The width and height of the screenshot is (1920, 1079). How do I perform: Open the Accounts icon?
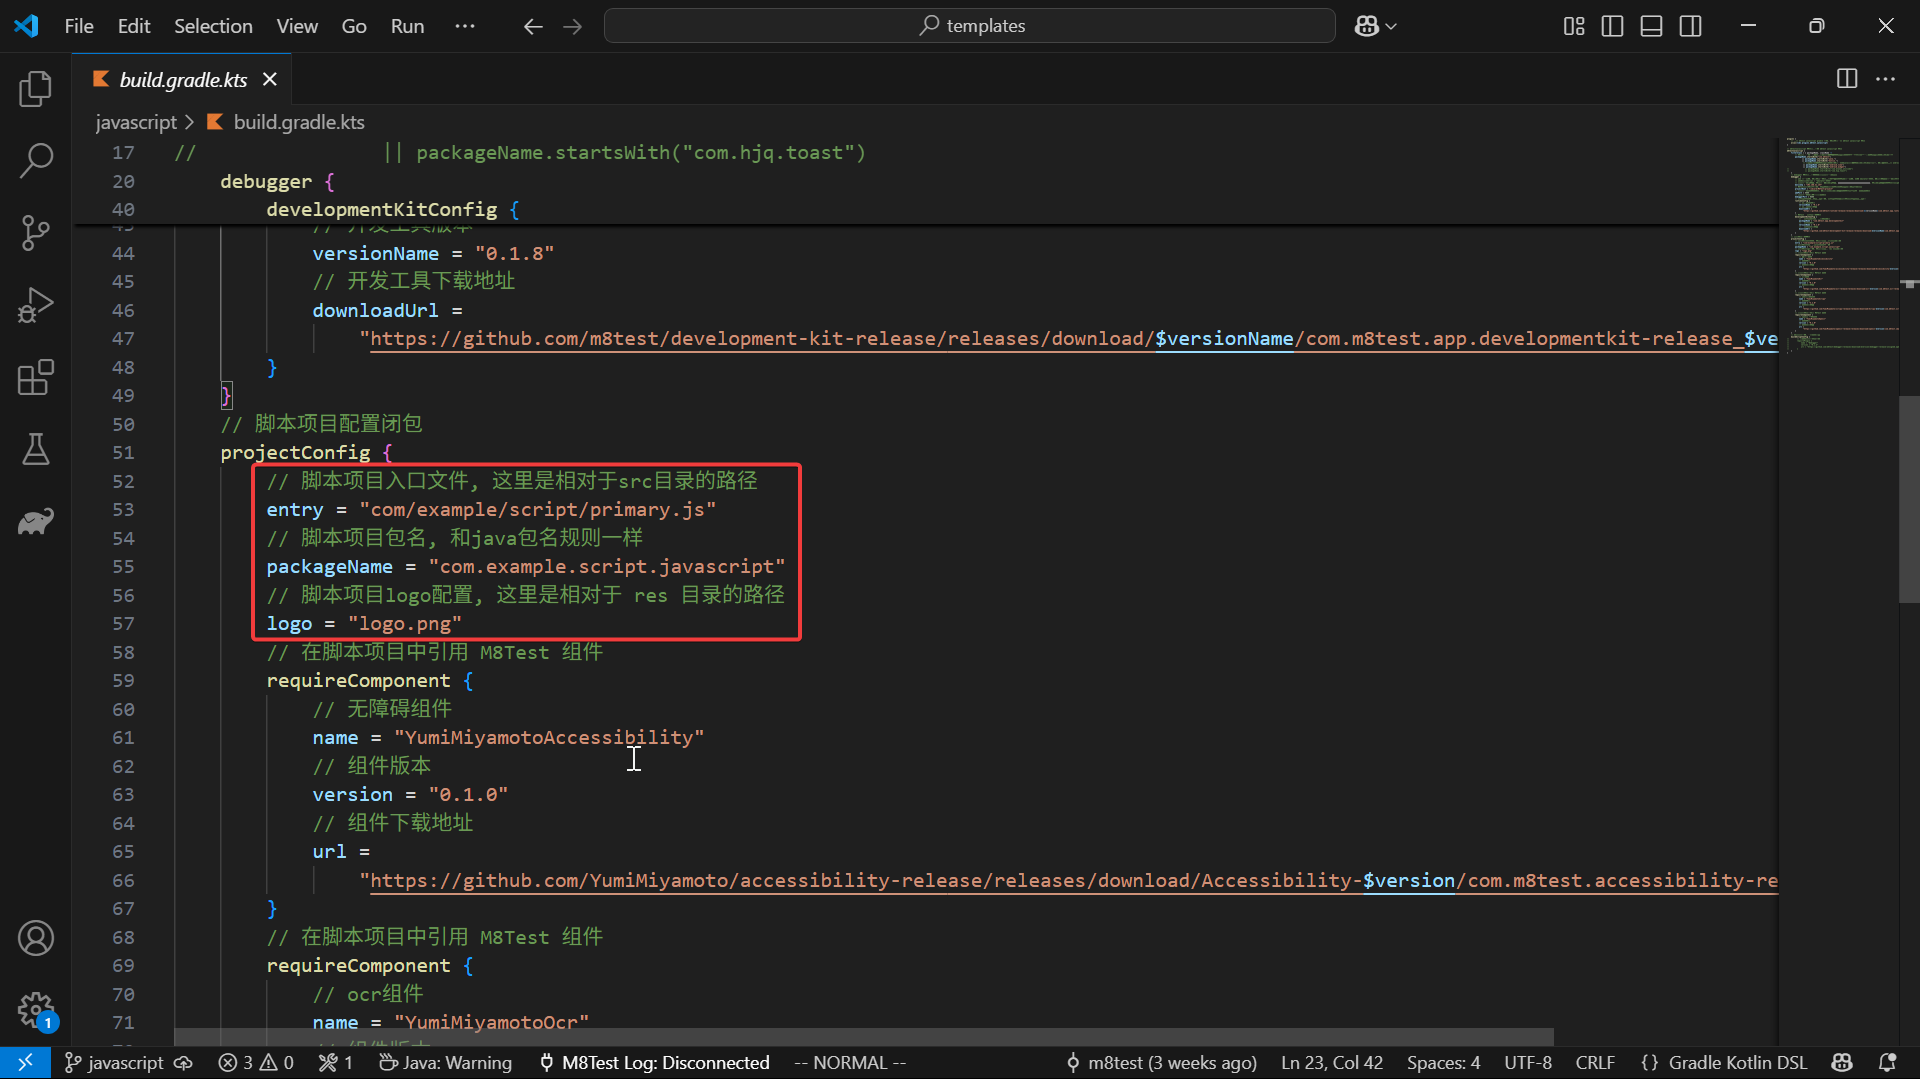point(36,938)
